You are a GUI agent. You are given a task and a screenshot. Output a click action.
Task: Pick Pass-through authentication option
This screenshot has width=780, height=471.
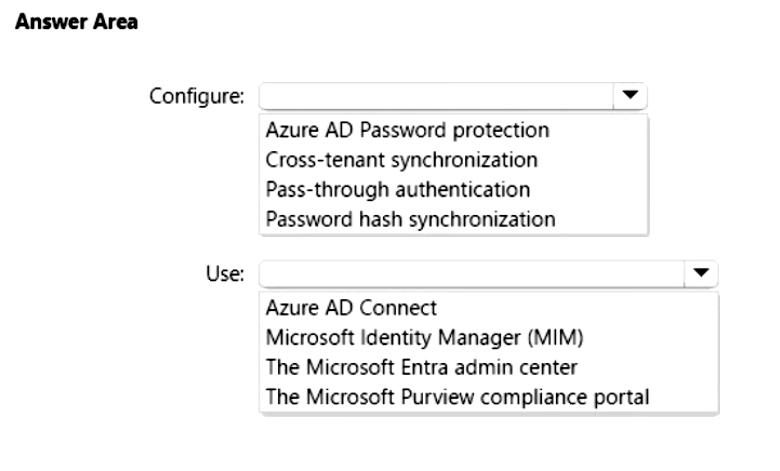click(x=398, y=189)
